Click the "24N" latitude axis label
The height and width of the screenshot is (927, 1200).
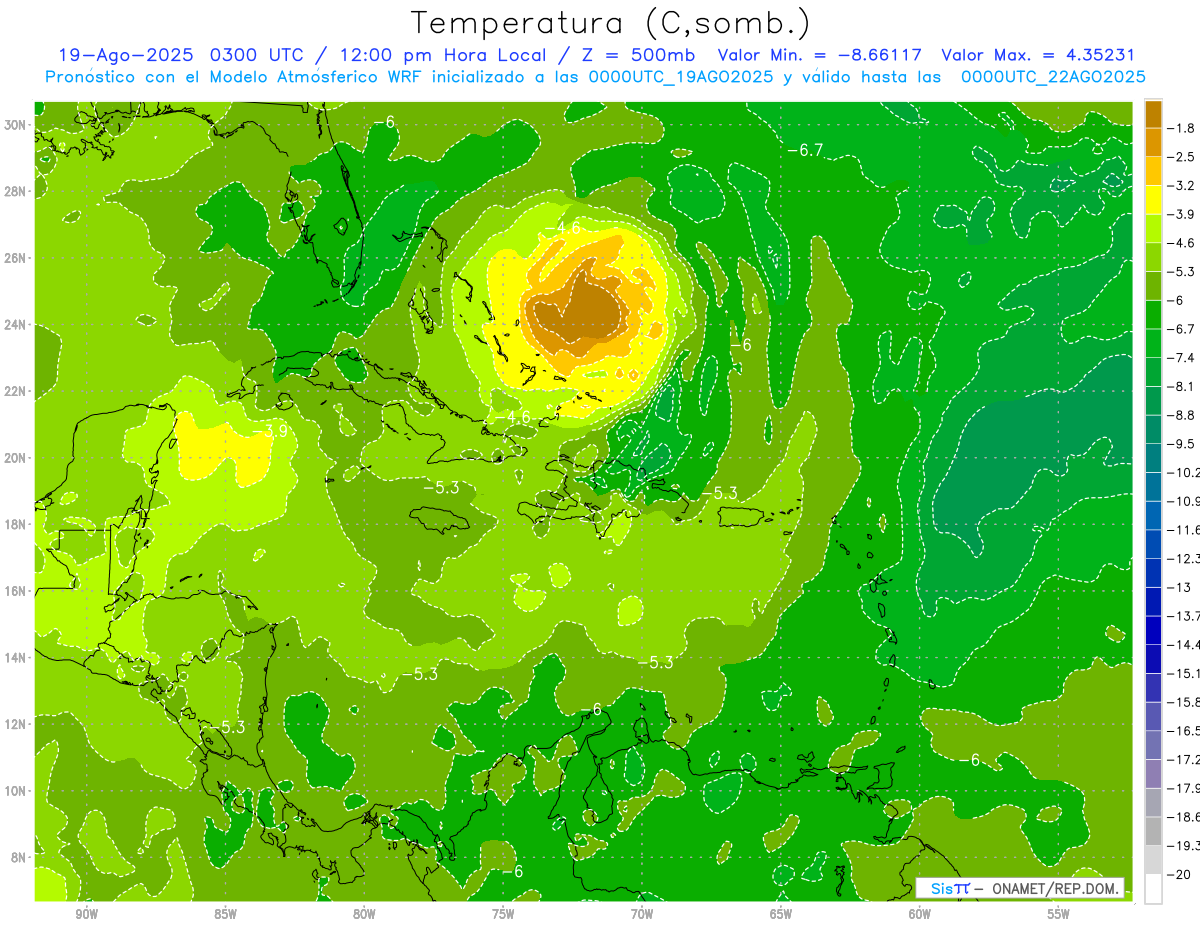(x=15, y=324)
